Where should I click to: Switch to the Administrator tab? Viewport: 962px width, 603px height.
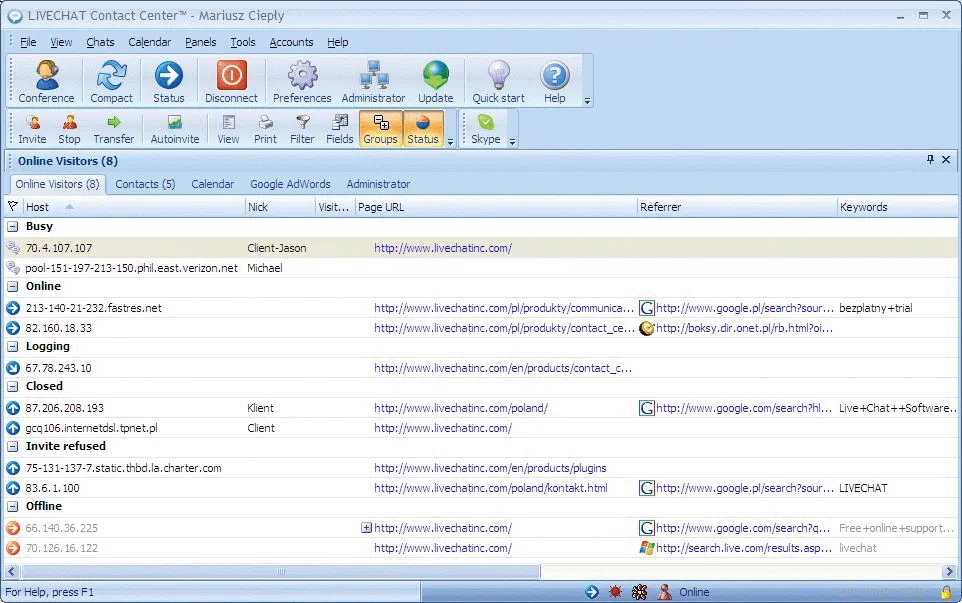tap(379, 184)
